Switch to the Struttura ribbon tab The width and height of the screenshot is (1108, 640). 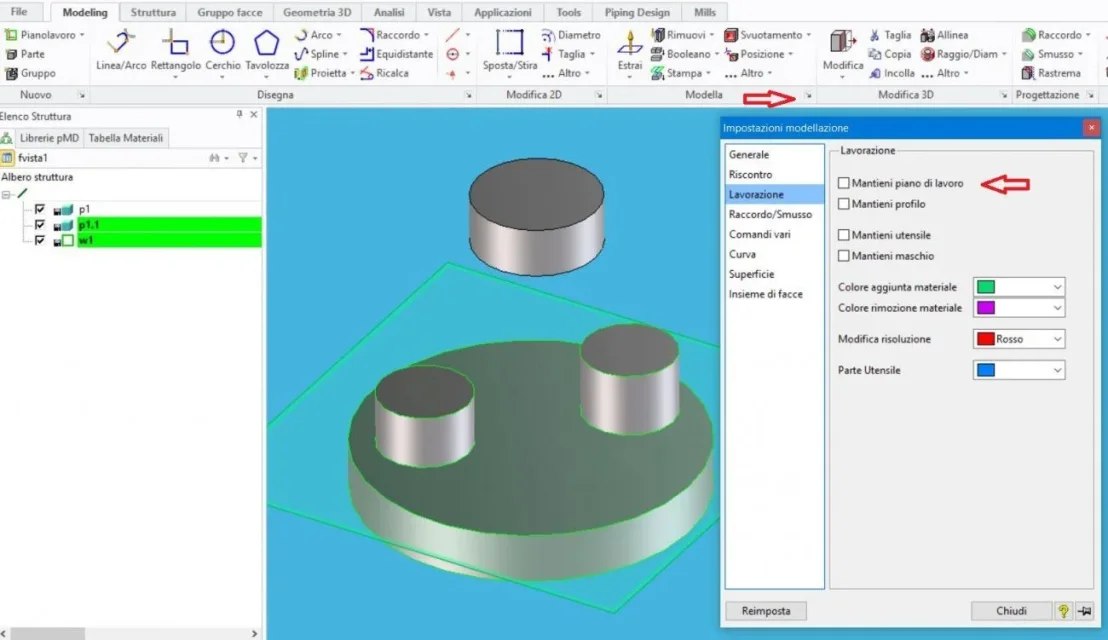point(153,12)
